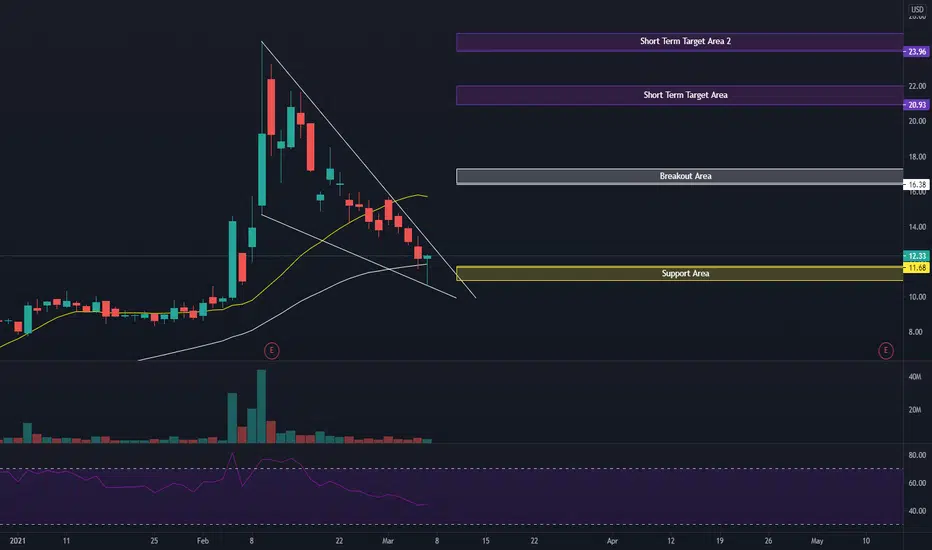Click the 12.33 current price label
Screen dimensions: 932x550
[916, 256]
